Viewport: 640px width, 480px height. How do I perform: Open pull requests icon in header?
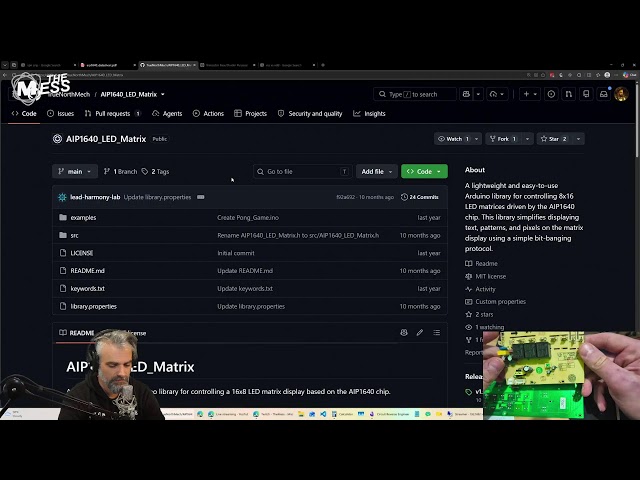(x=569, y=94)
